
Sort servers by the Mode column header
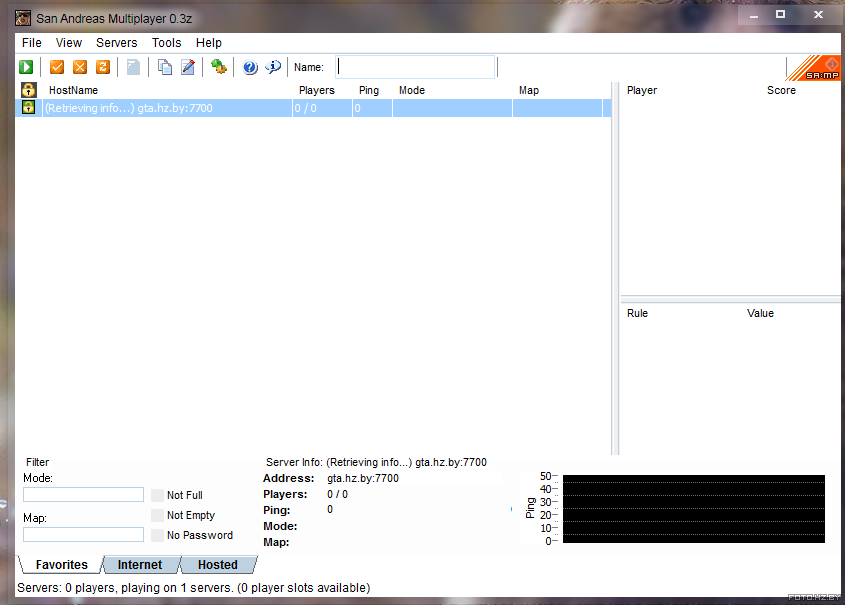point(412,90)
